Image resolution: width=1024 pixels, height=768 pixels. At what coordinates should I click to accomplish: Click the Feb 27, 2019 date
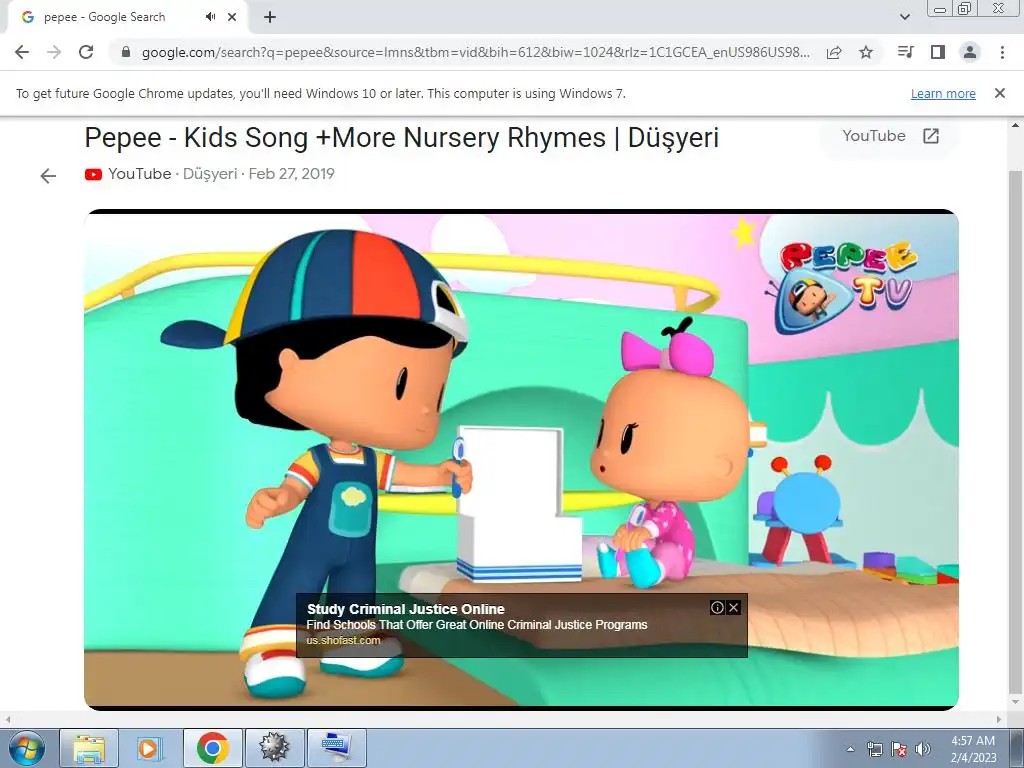[x=291, y=174]
